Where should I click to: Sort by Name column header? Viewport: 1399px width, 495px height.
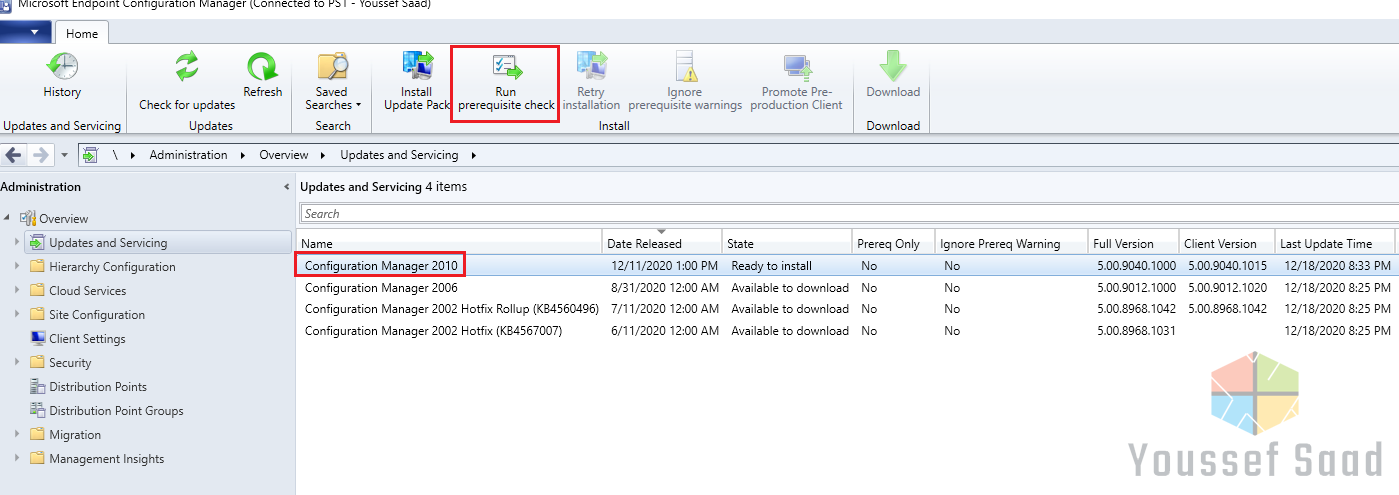(x=449, y=243)
